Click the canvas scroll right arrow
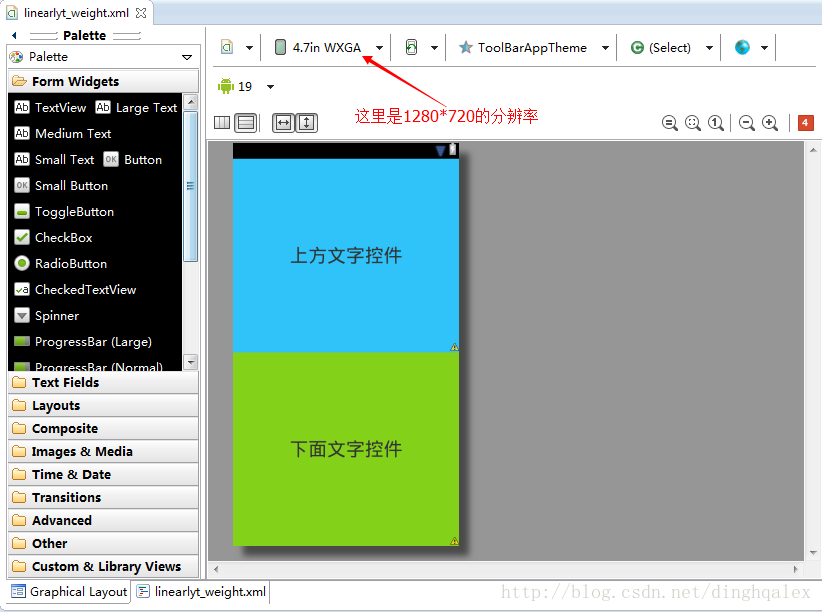The width and height of the screenshot is (822, 612). click(x=796, y=569)
